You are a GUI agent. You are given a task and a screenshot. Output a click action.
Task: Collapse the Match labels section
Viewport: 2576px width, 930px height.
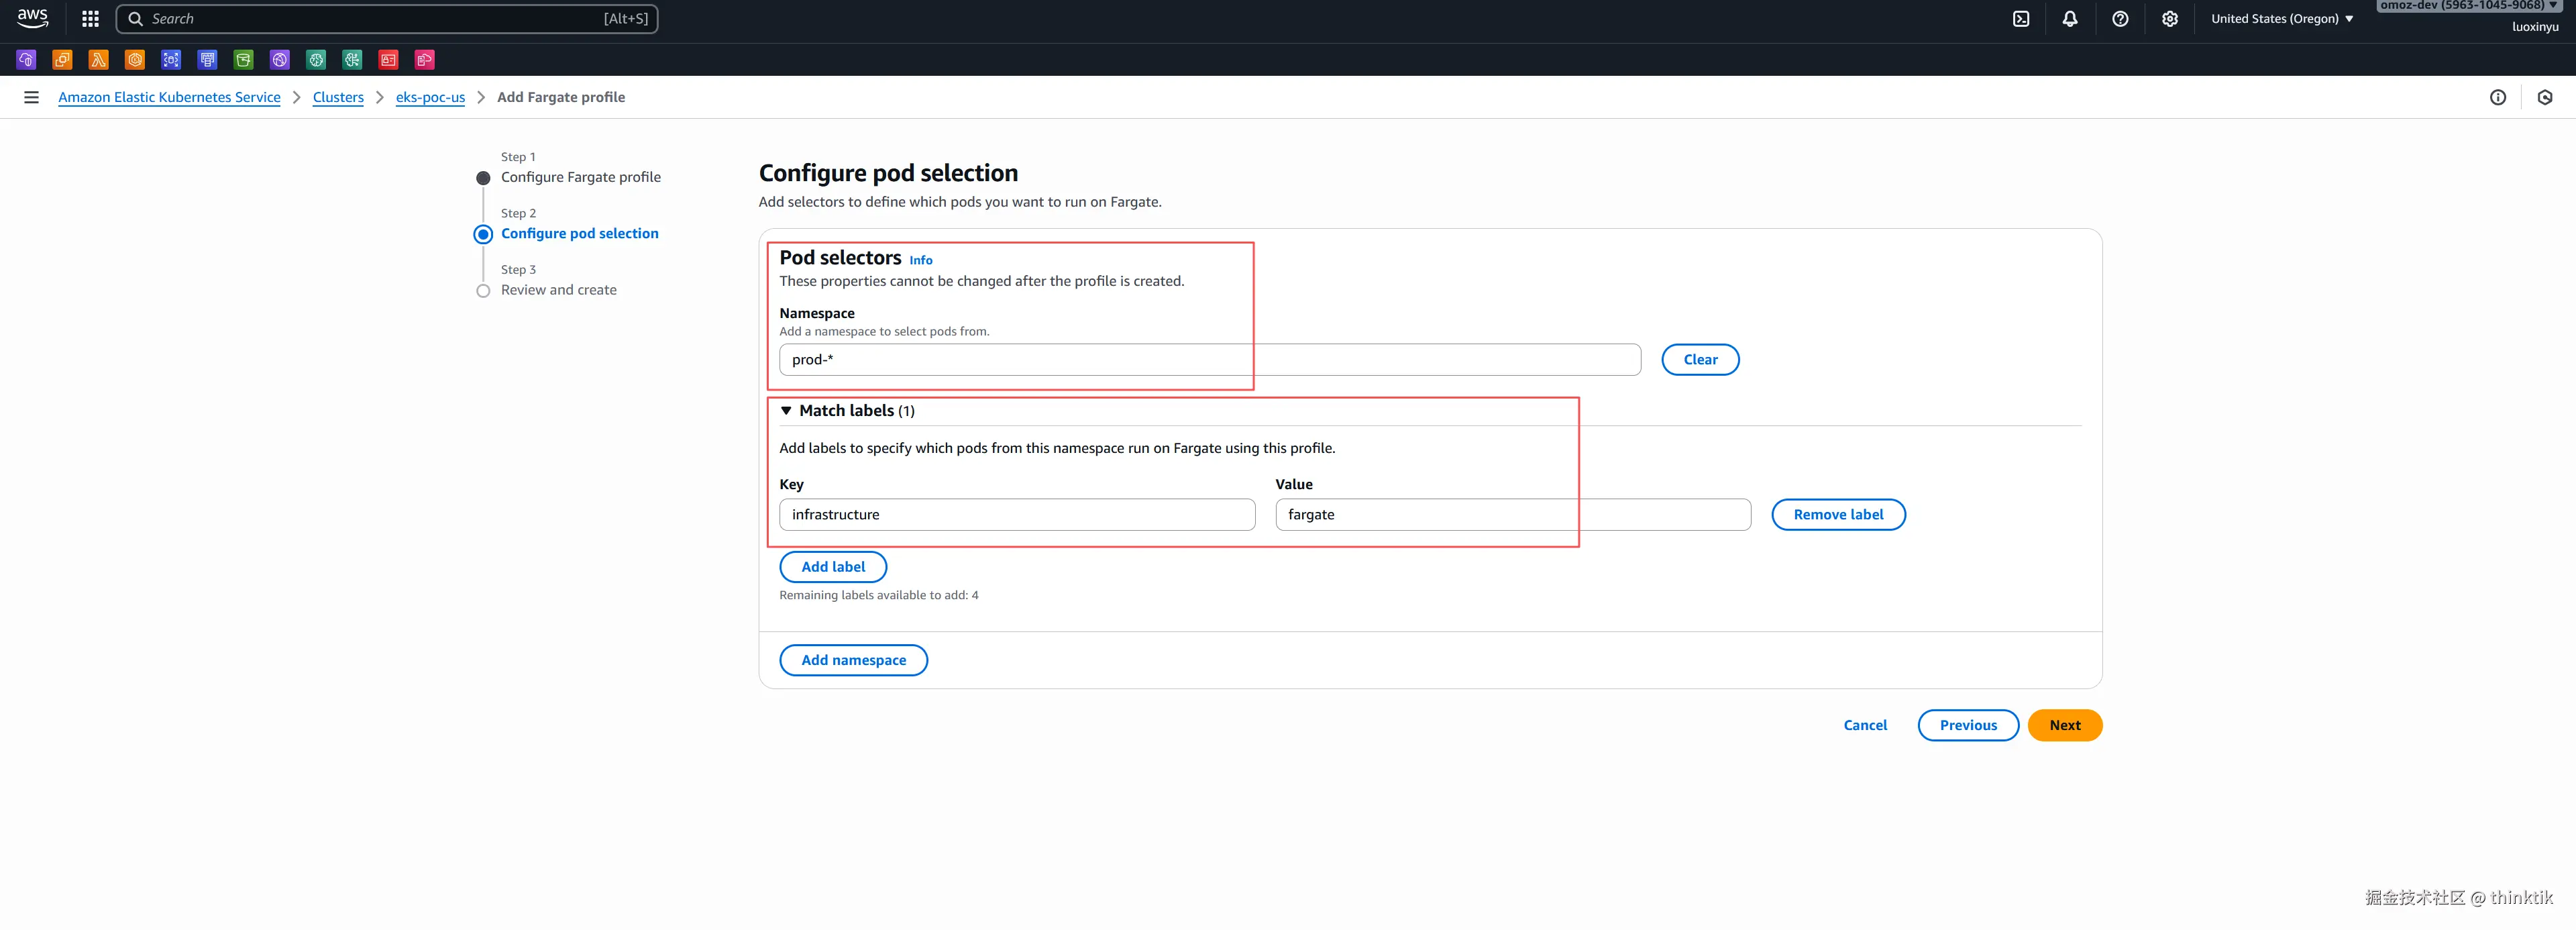click(786, 411)
